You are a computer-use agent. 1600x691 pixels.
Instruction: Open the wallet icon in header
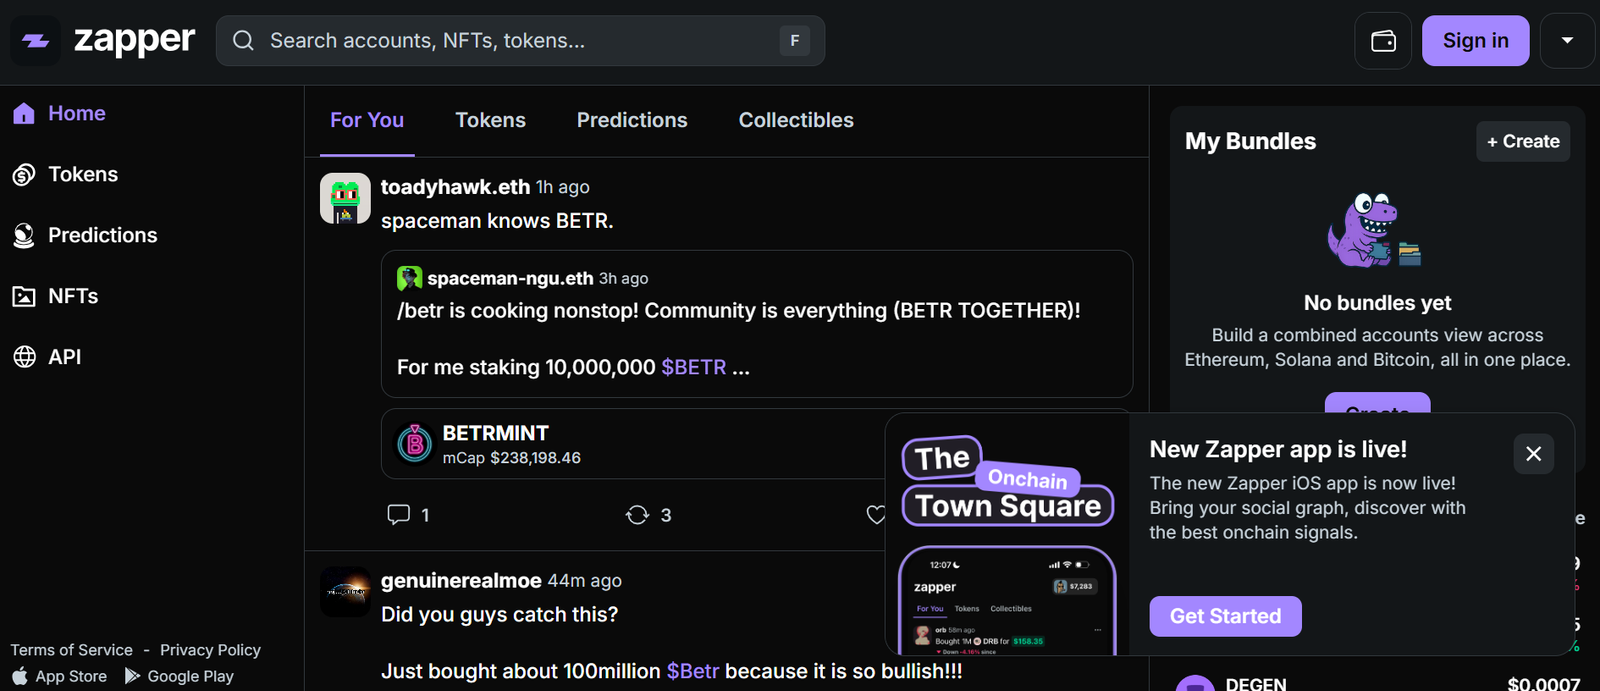[1383, 41]
